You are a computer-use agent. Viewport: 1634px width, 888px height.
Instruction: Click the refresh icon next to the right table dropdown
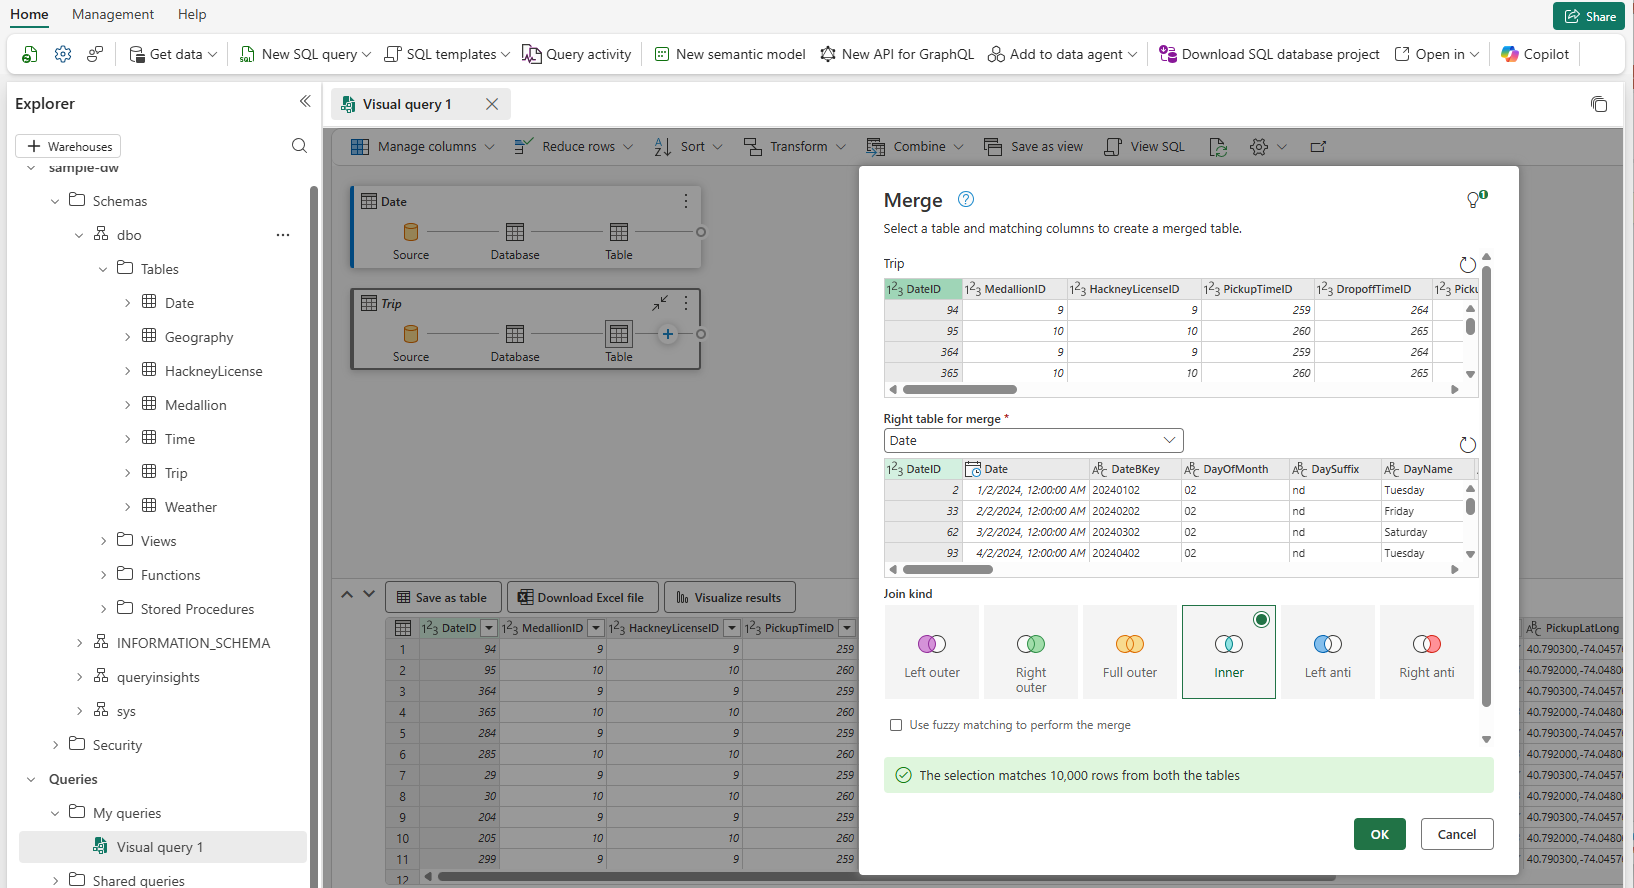pos(1467,445)
